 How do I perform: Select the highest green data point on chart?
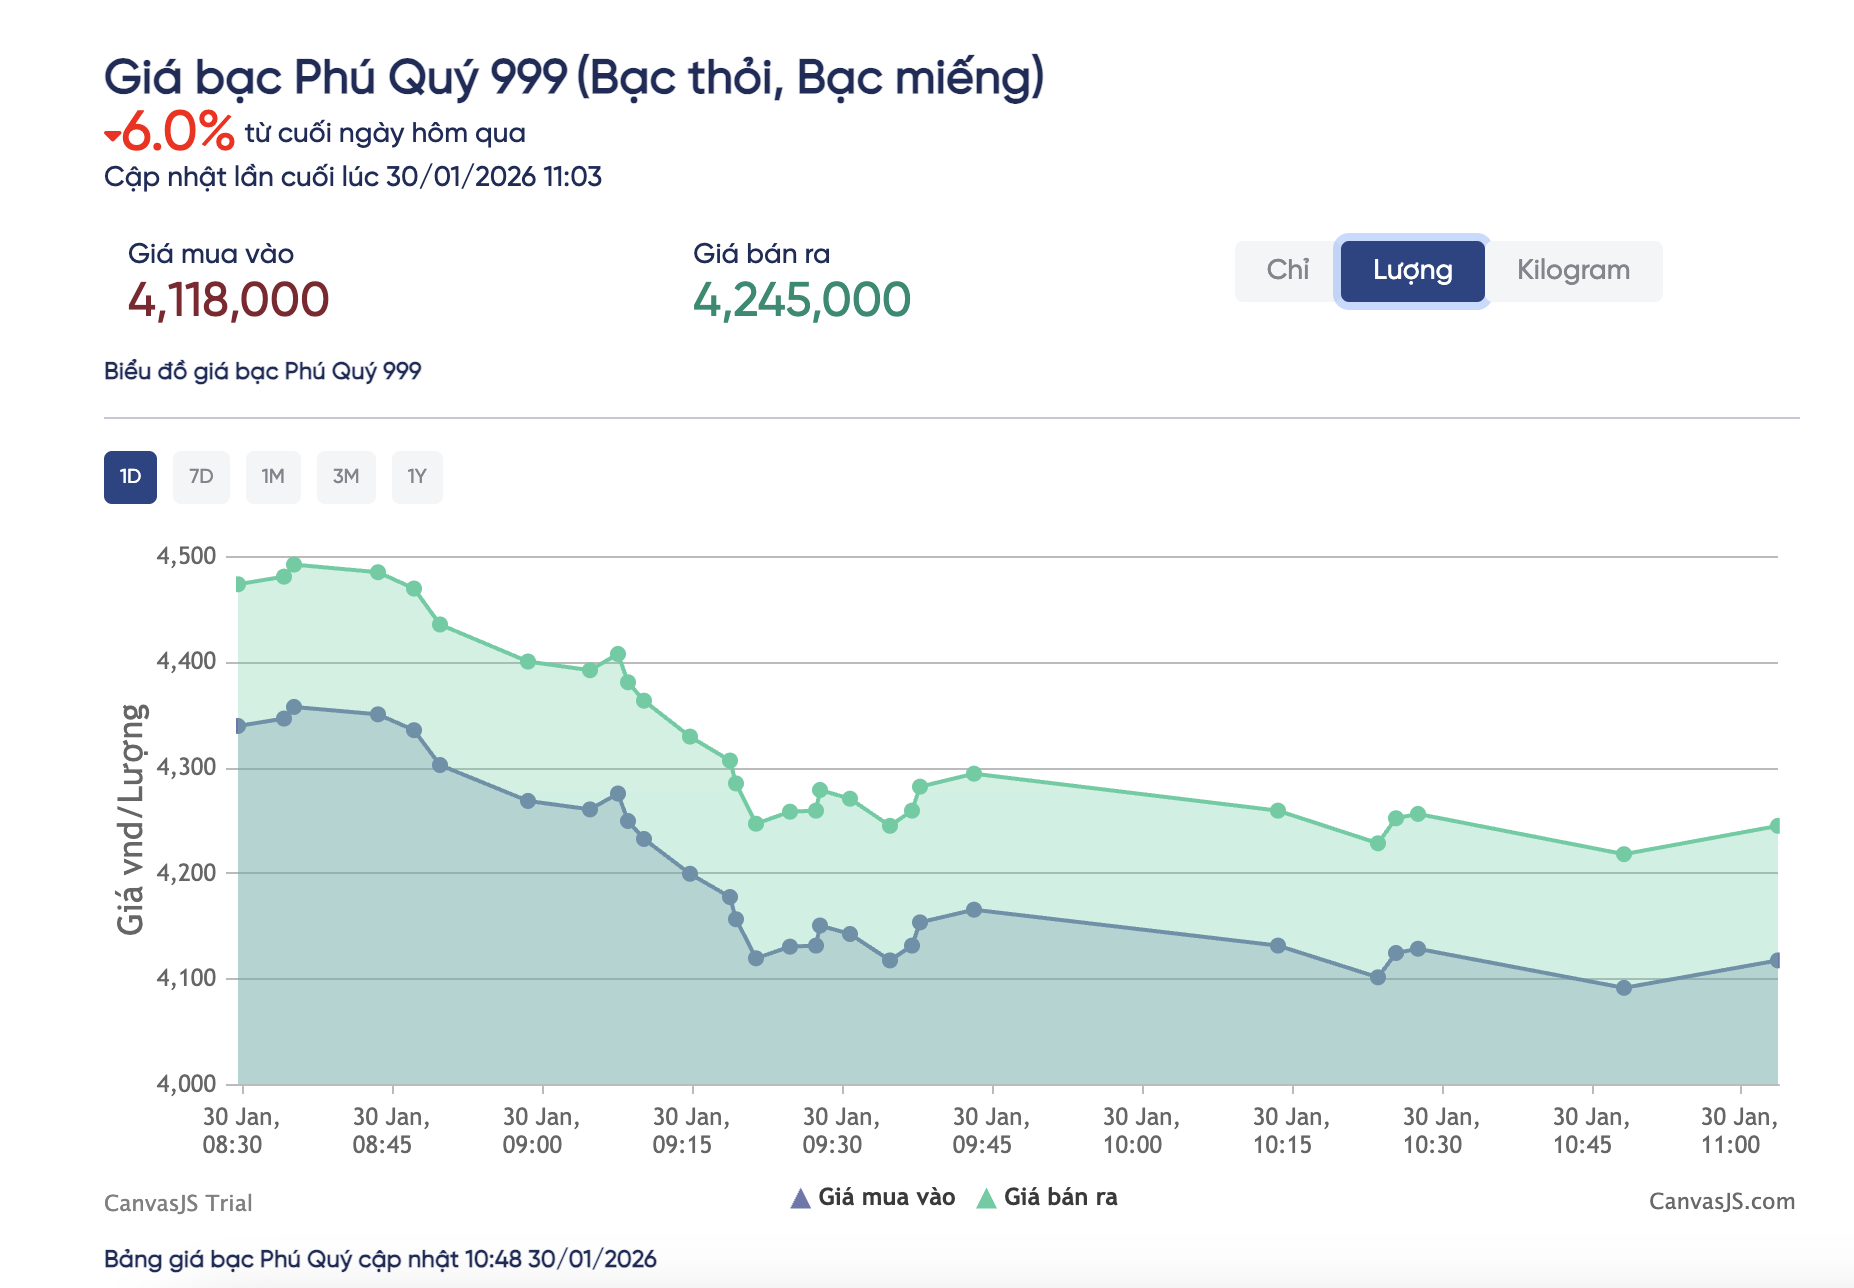[293, 564]
